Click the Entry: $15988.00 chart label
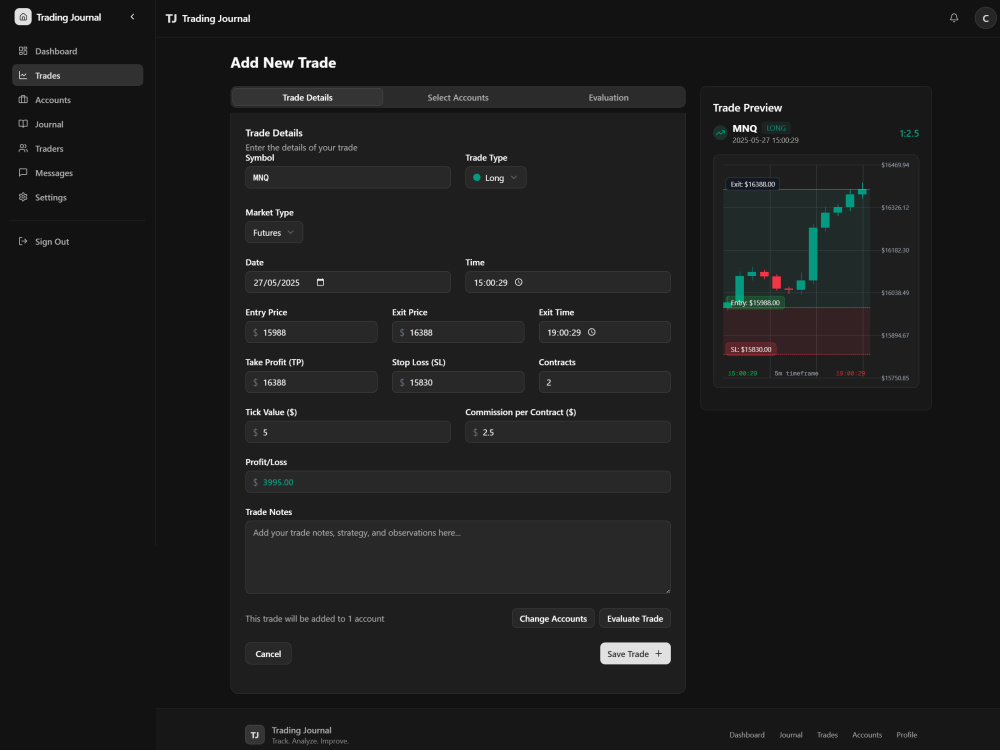The width and height of the screenshot is (1000, 750). pyautogui.click(x=755, y=302)
